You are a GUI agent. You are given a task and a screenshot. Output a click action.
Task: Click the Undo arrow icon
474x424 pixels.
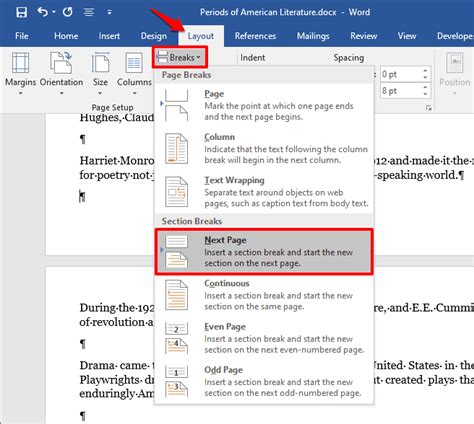[43, 12]
